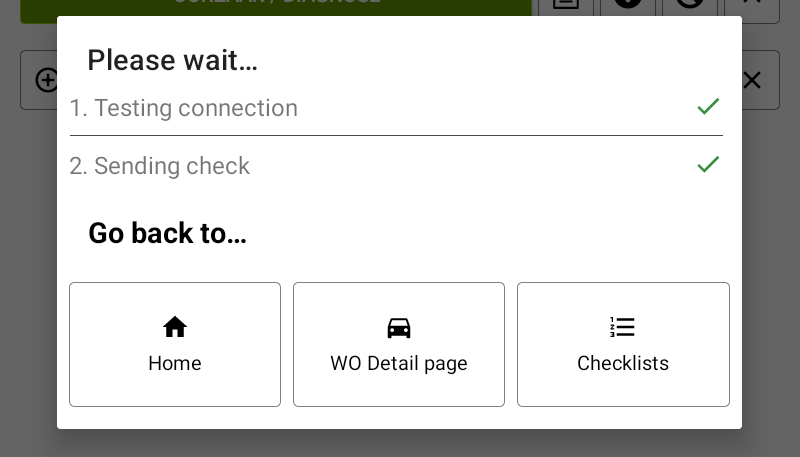Click the X icon right of dialog
Image resolution: width=800 pixels, height=457 pixels.
(x=752, y=80)
